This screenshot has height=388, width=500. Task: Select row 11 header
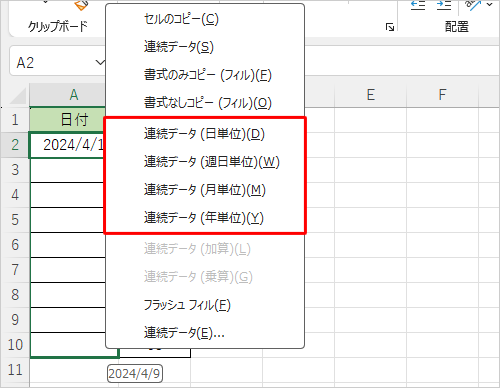click(15, 370)
